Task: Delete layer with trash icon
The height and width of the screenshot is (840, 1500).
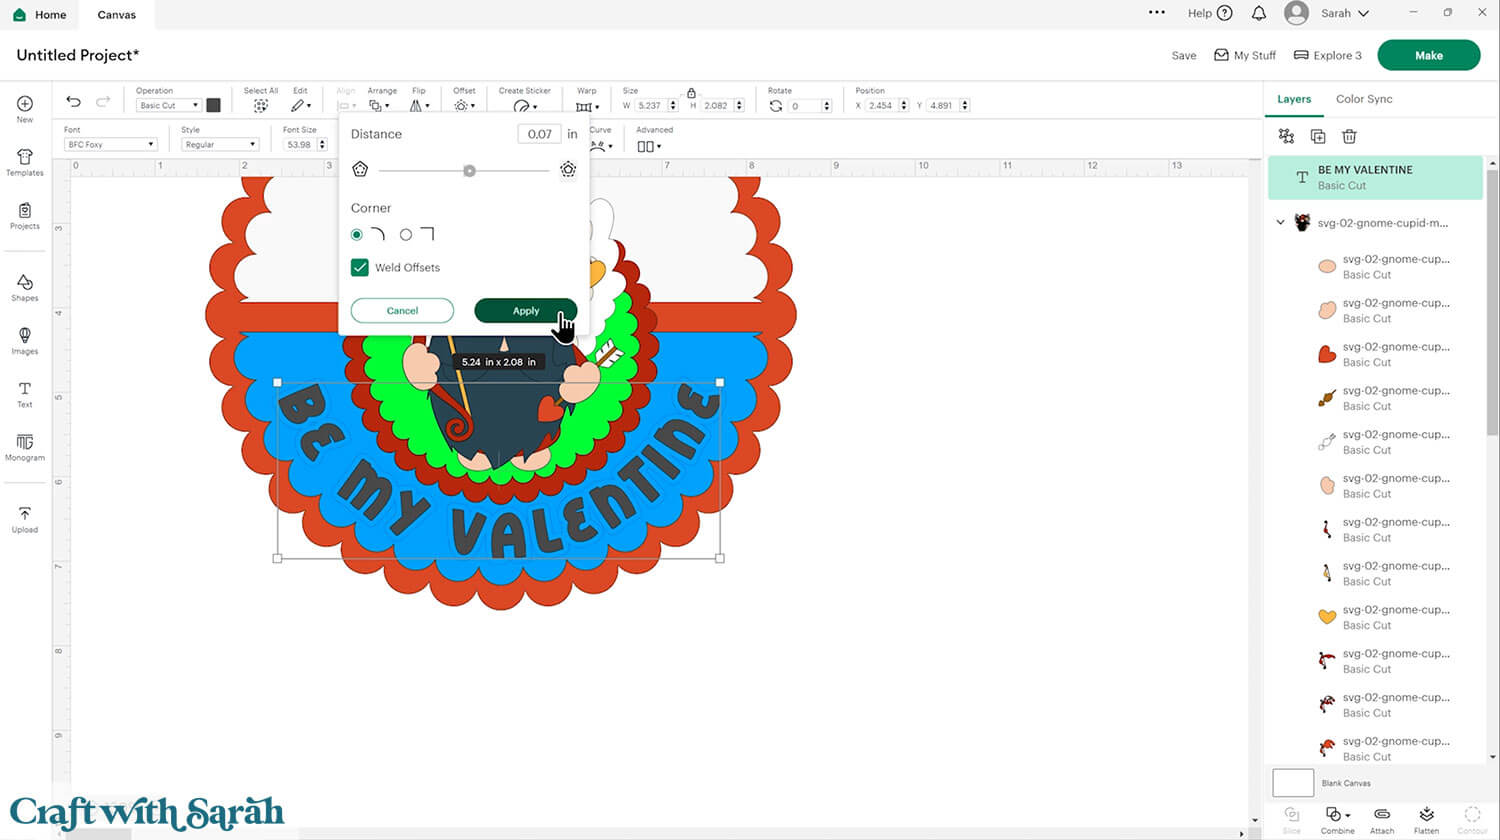Action: [x=1349, y=136]
